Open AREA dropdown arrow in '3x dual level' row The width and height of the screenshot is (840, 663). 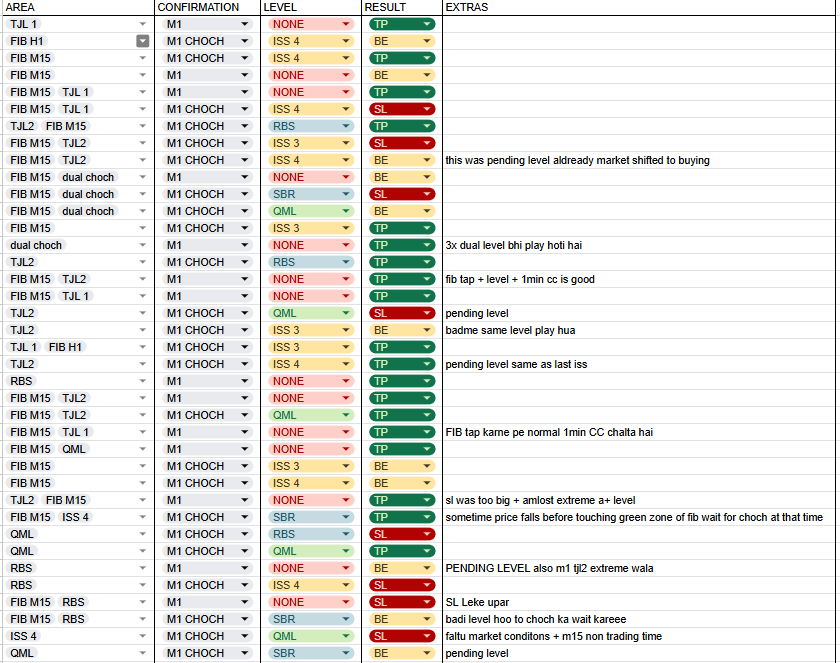point(142,245)
